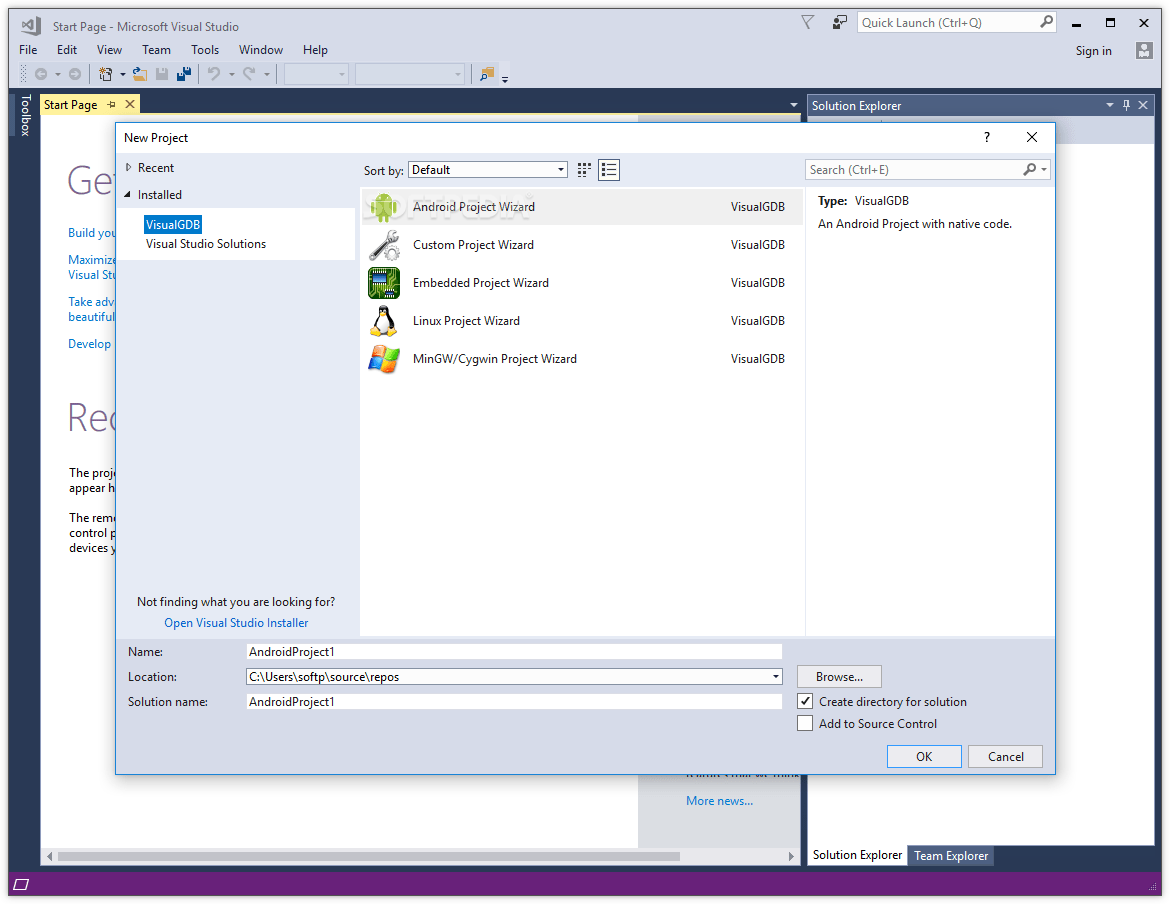
Task: Open the Toolbox side tab
Action: [25, 115]
